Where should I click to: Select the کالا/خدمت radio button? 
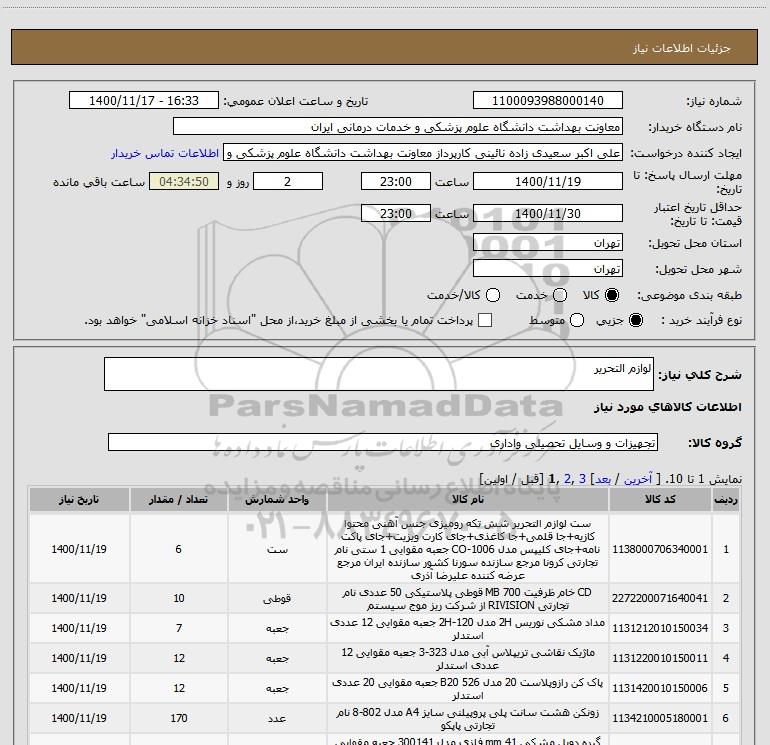click(x=493, y=295)
